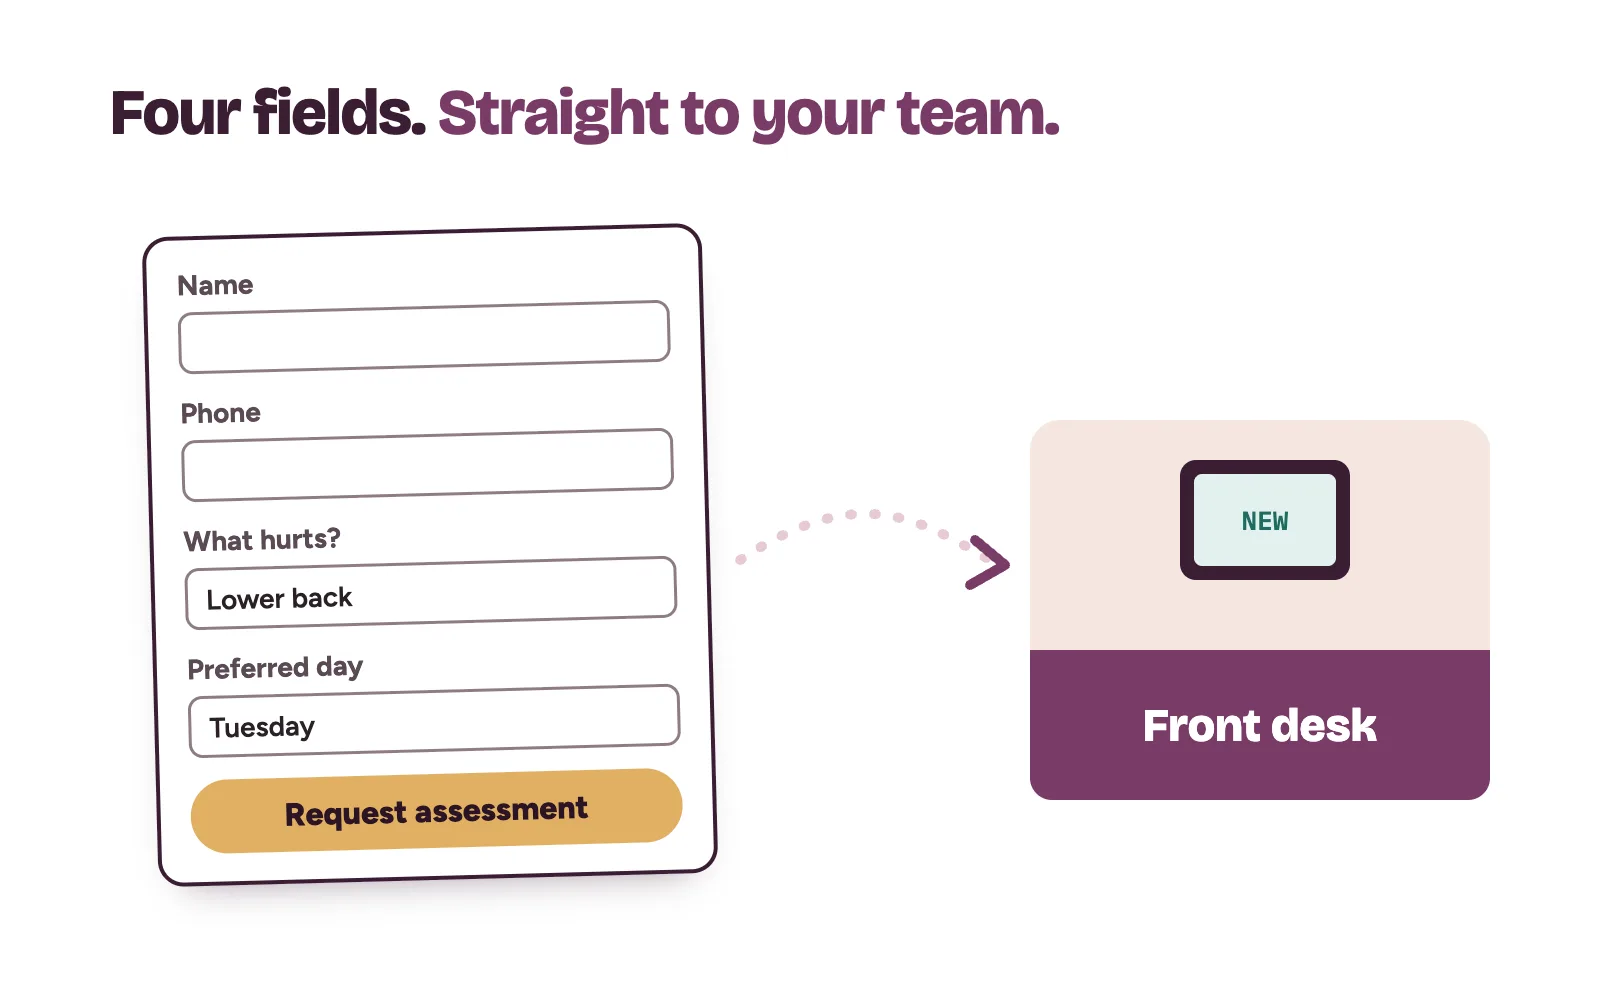Select the Lower back value text
The width and height of the screenshot is (1600, 1000).
[x=279, y=599]
